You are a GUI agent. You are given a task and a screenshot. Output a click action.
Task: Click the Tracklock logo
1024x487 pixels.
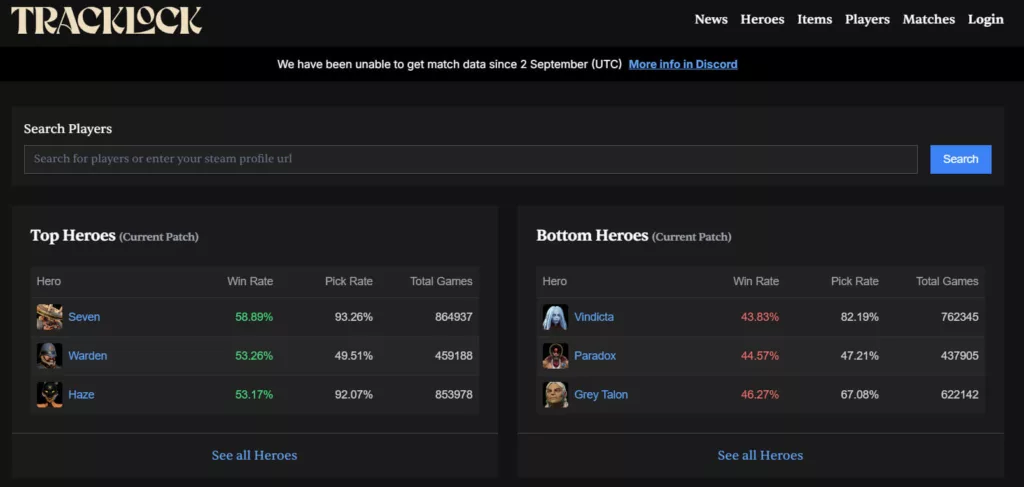tap(106, 20)
